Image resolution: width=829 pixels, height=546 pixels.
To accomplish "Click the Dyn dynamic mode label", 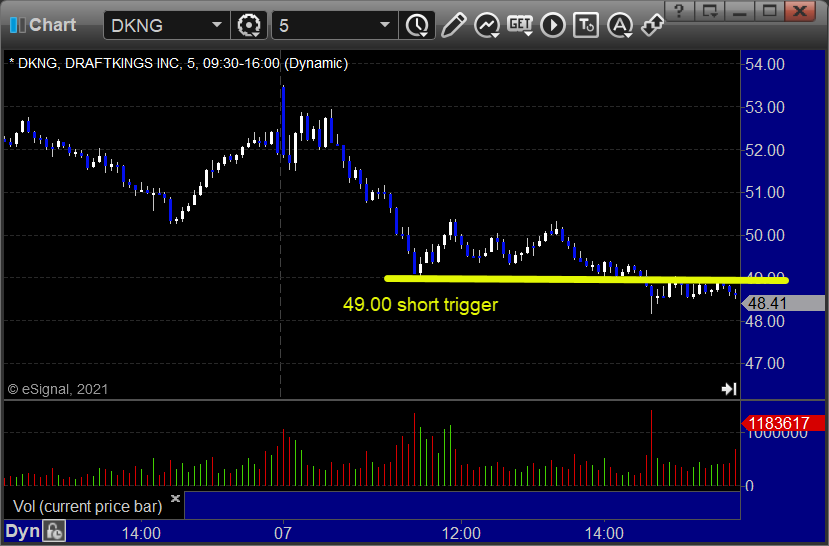I will pyautogui.click(x=22, y=532).
